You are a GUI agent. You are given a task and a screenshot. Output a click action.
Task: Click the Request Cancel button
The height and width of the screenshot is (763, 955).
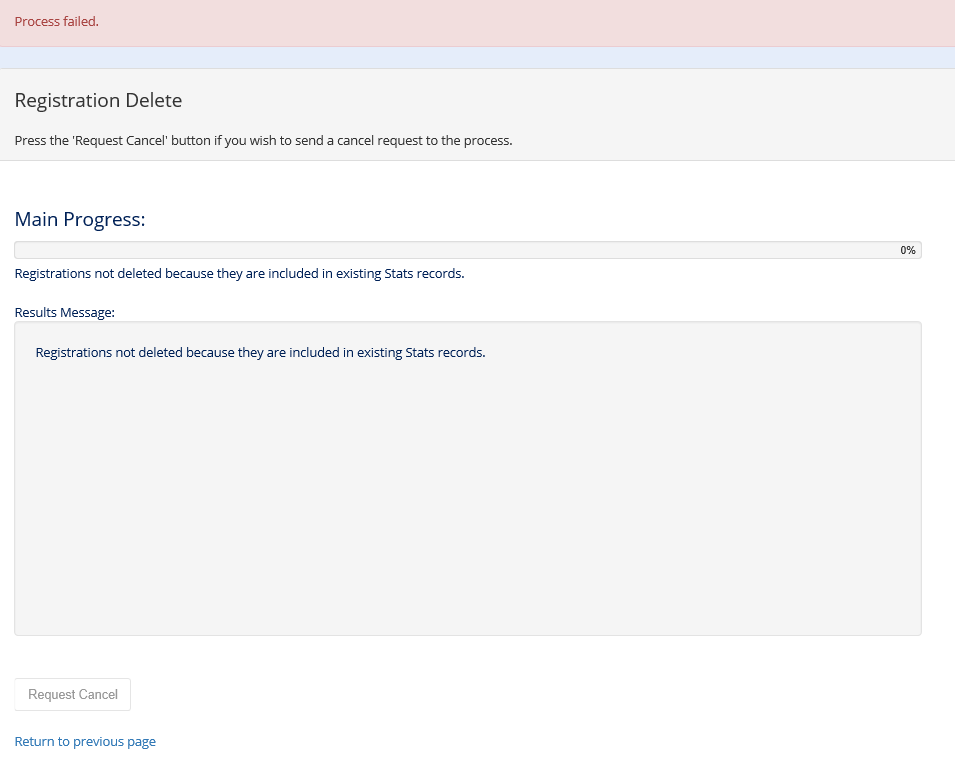pyautogui.click(x=73, y=695)
